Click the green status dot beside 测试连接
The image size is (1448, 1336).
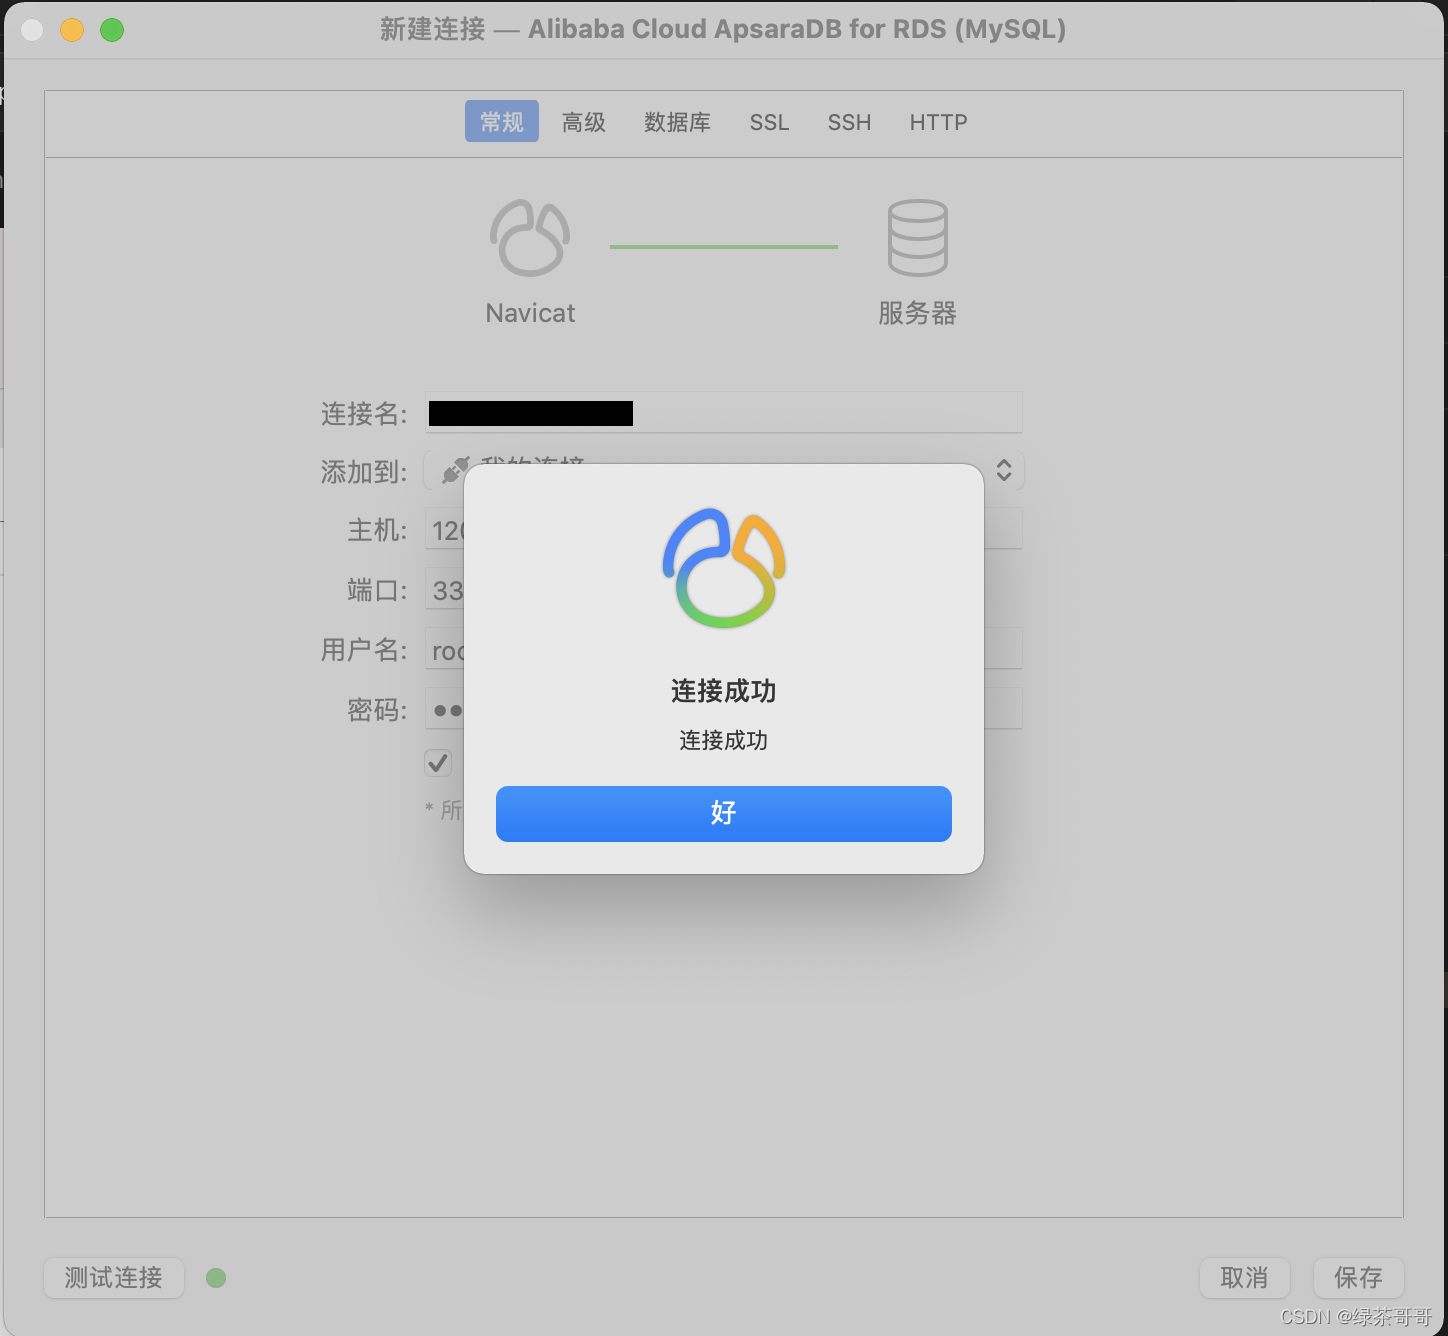coord(216,1278)
